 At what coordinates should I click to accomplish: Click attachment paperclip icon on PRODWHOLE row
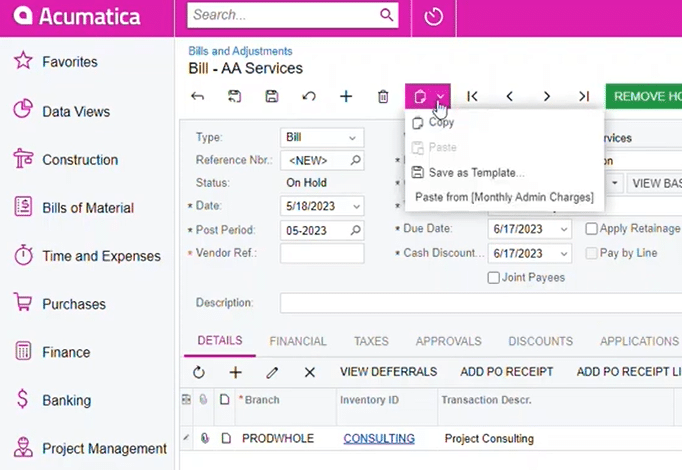(204, 438)
